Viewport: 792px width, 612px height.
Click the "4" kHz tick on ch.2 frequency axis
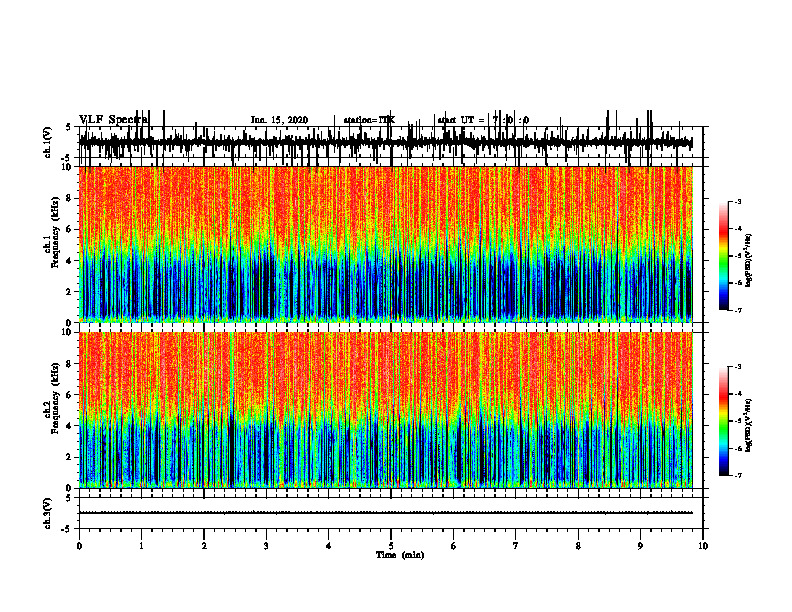(70, 426)
